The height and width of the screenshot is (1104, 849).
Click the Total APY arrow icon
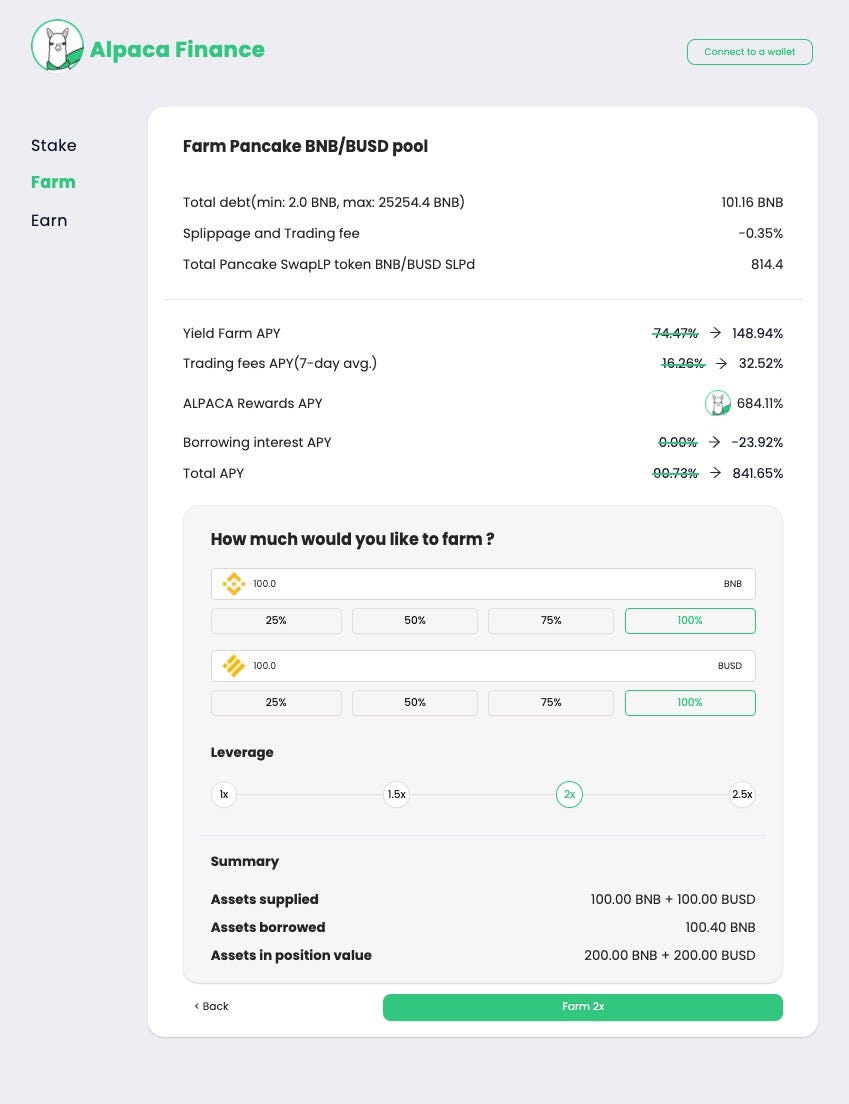tap(715, 472)
